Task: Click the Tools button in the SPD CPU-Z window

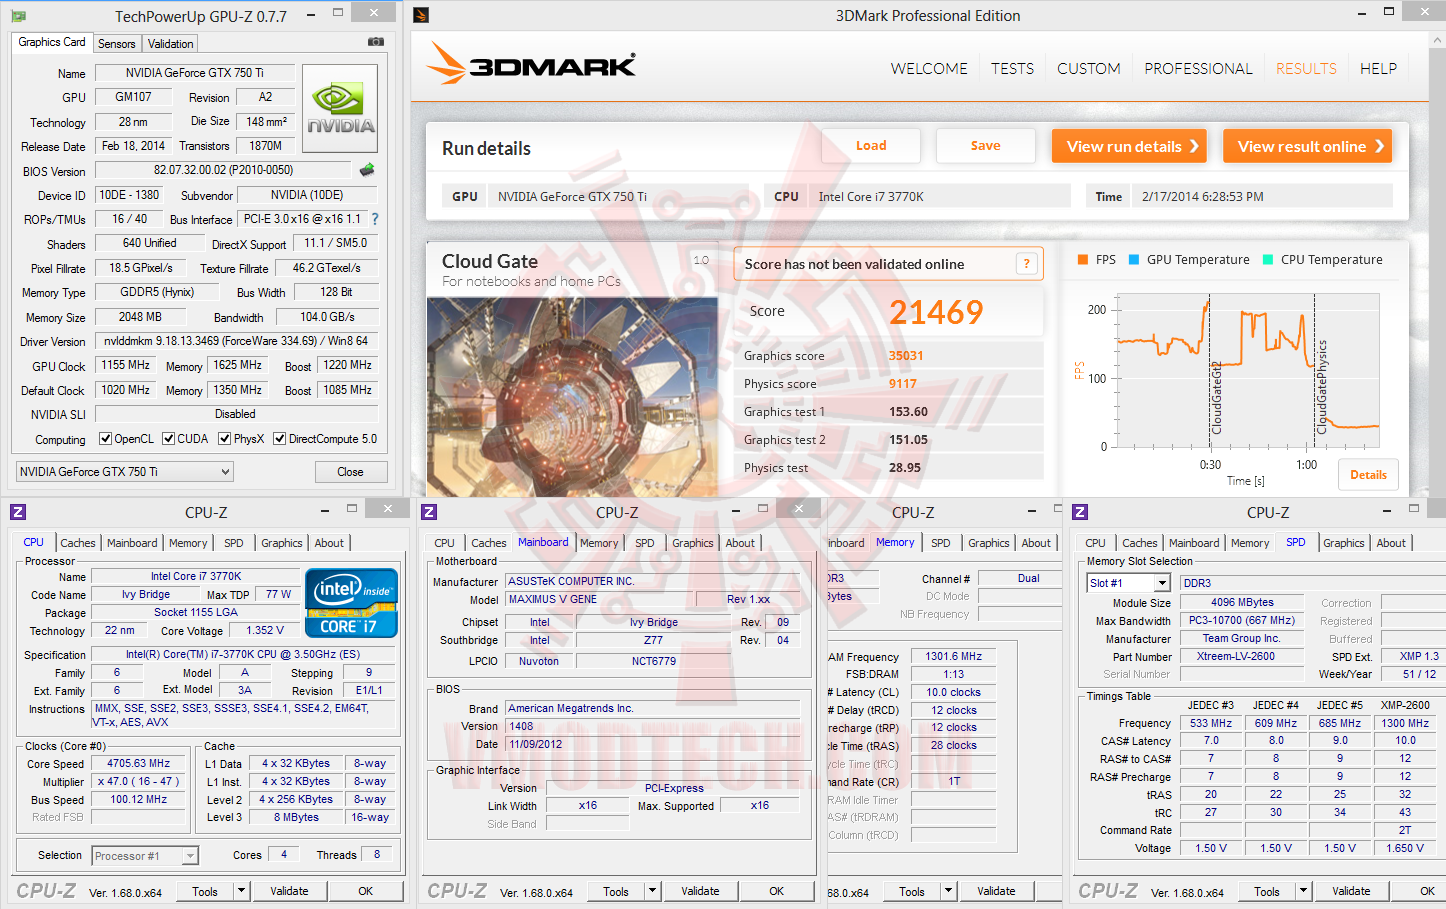Action: (1267, 891)
